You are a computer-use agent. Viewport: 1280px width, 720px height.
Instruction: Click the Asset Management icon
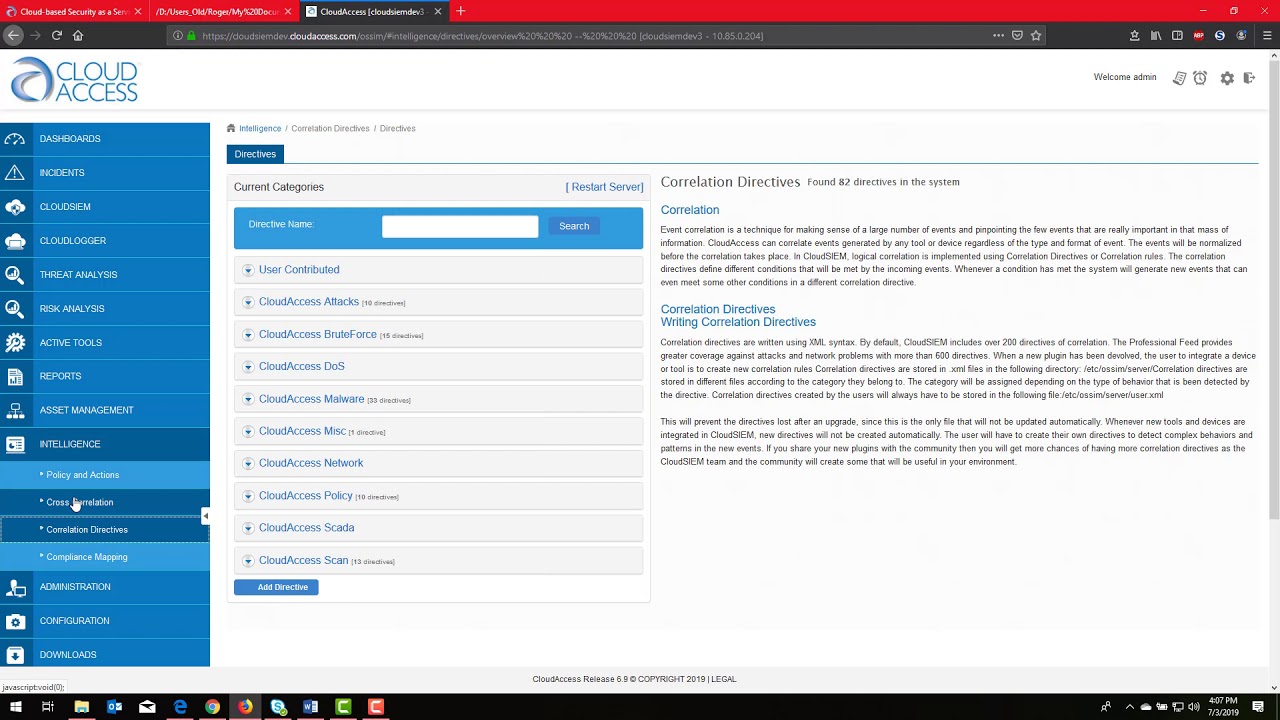pos(15,410)
